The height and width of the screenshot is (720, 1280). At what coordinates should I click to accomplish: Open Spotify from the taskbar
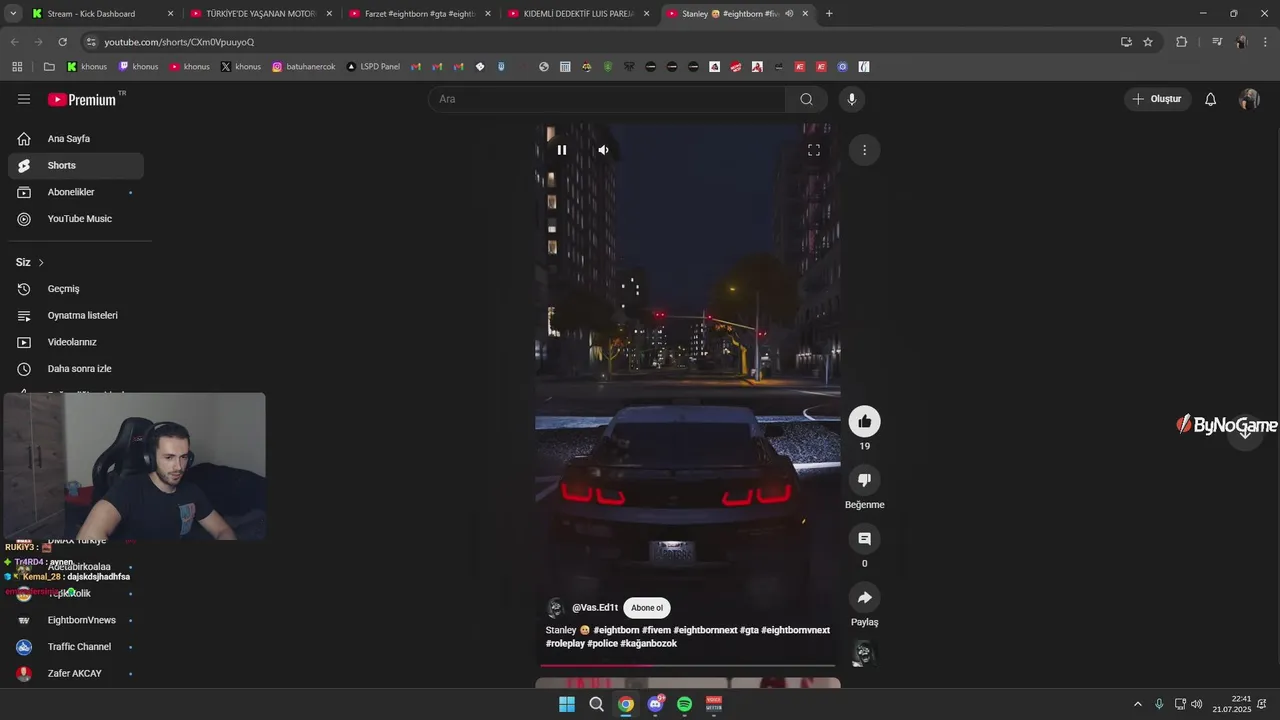tap(685, 704)
